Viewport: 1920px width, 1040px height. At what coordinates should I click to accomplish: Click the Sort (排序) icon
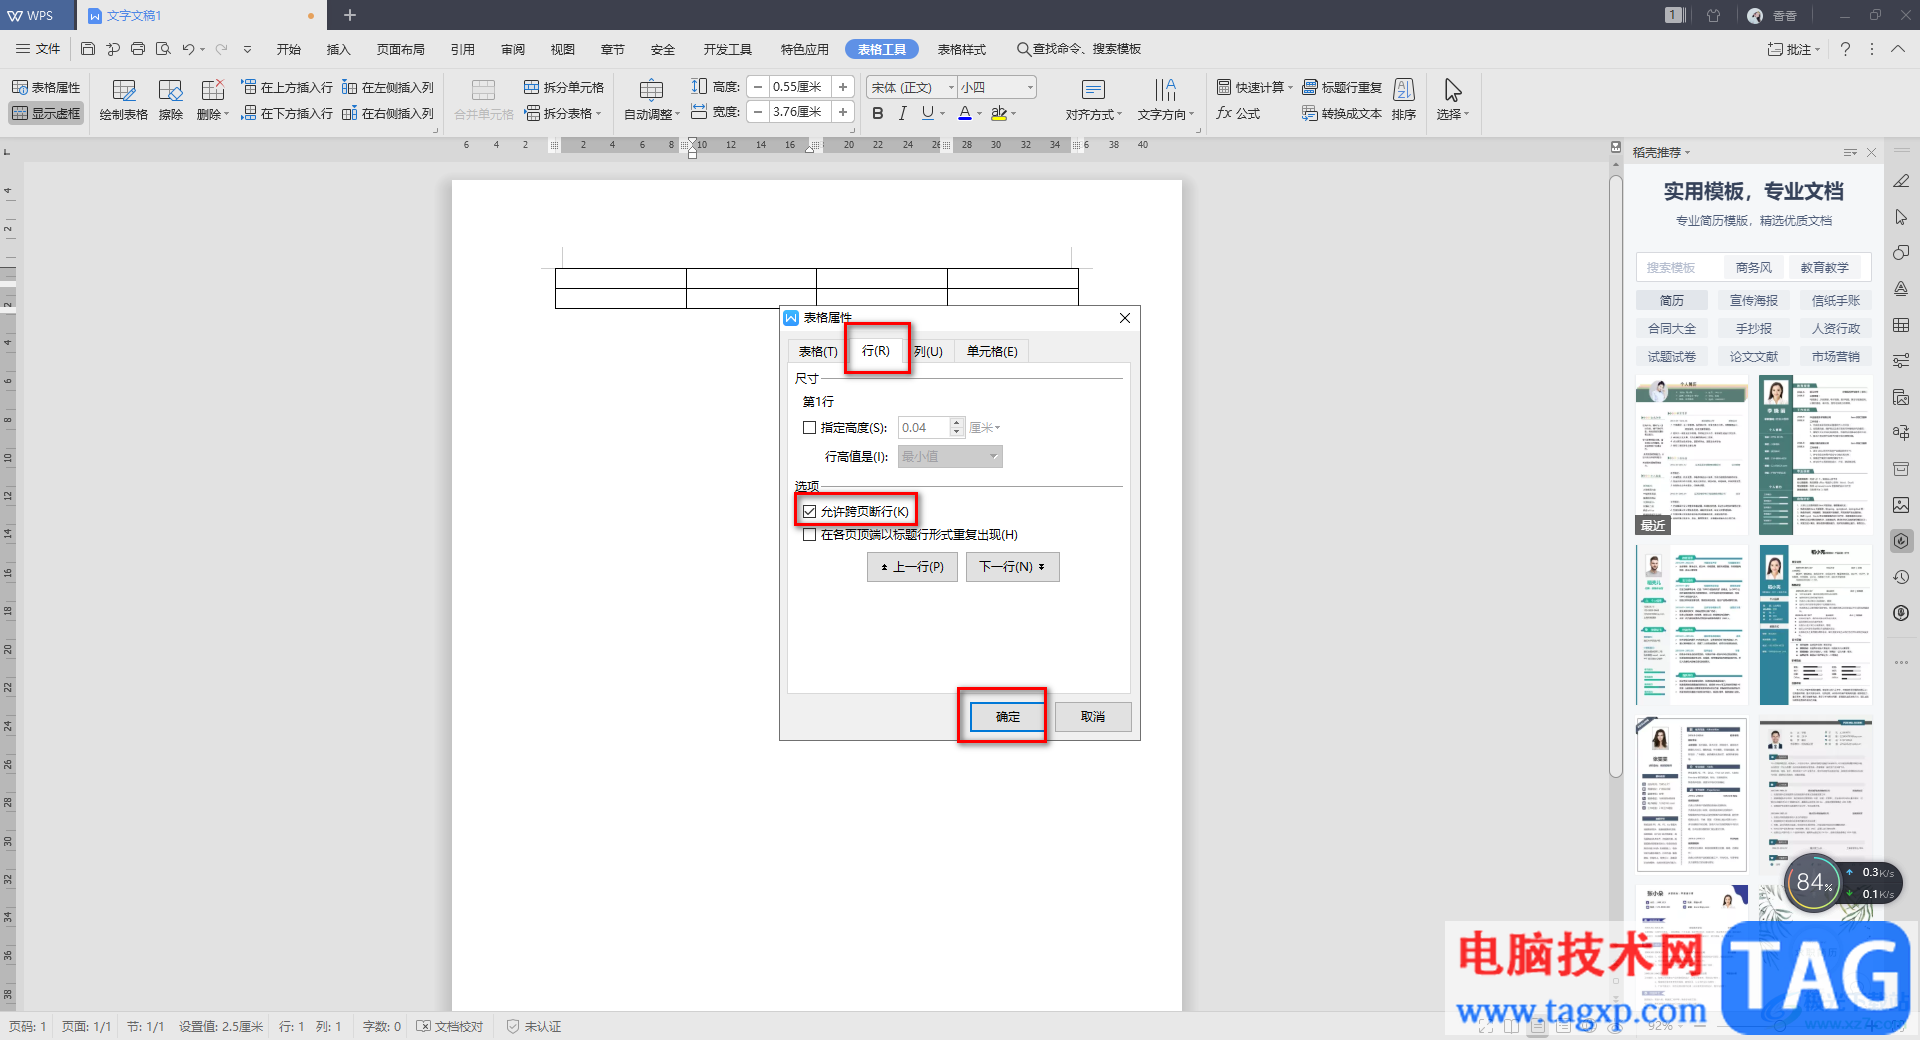pyautogui.click(x=1404, y=99)
